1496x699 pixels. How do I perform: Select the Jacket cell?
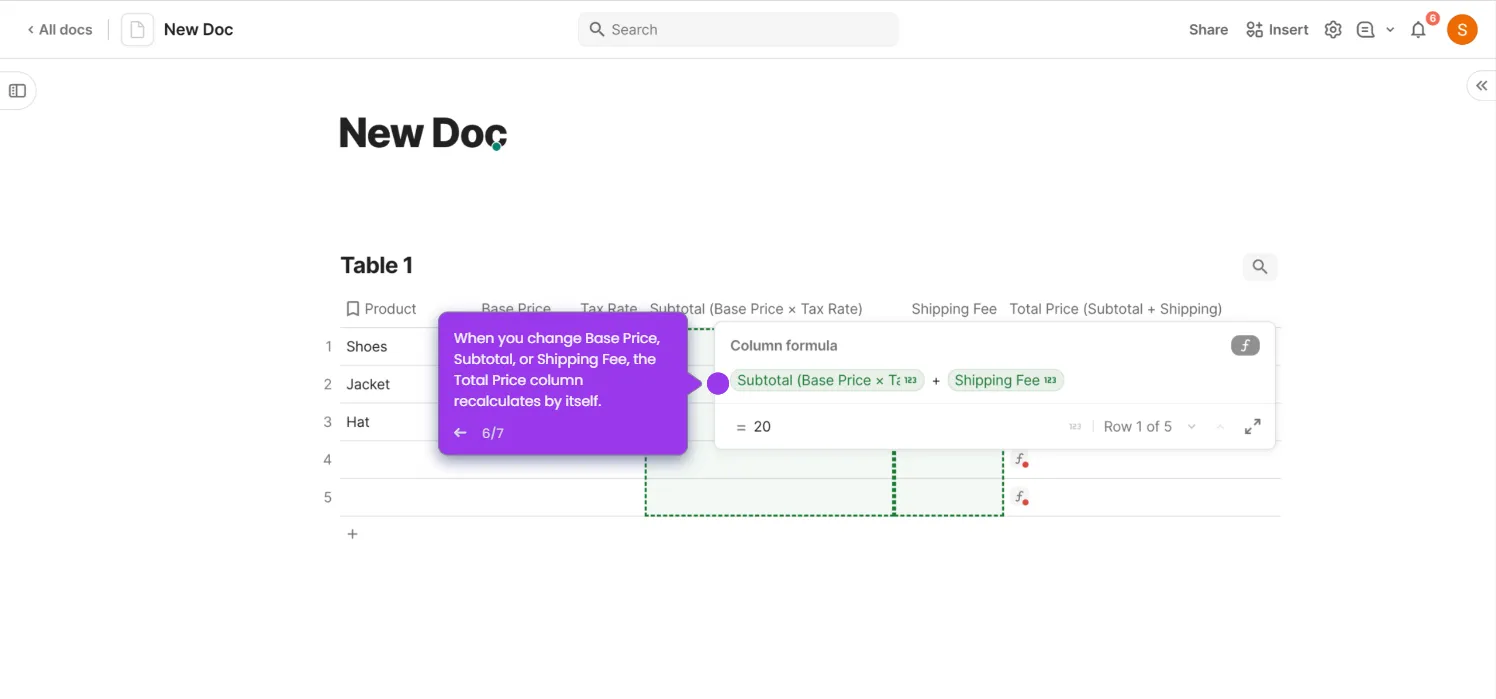tap(368, 384)
